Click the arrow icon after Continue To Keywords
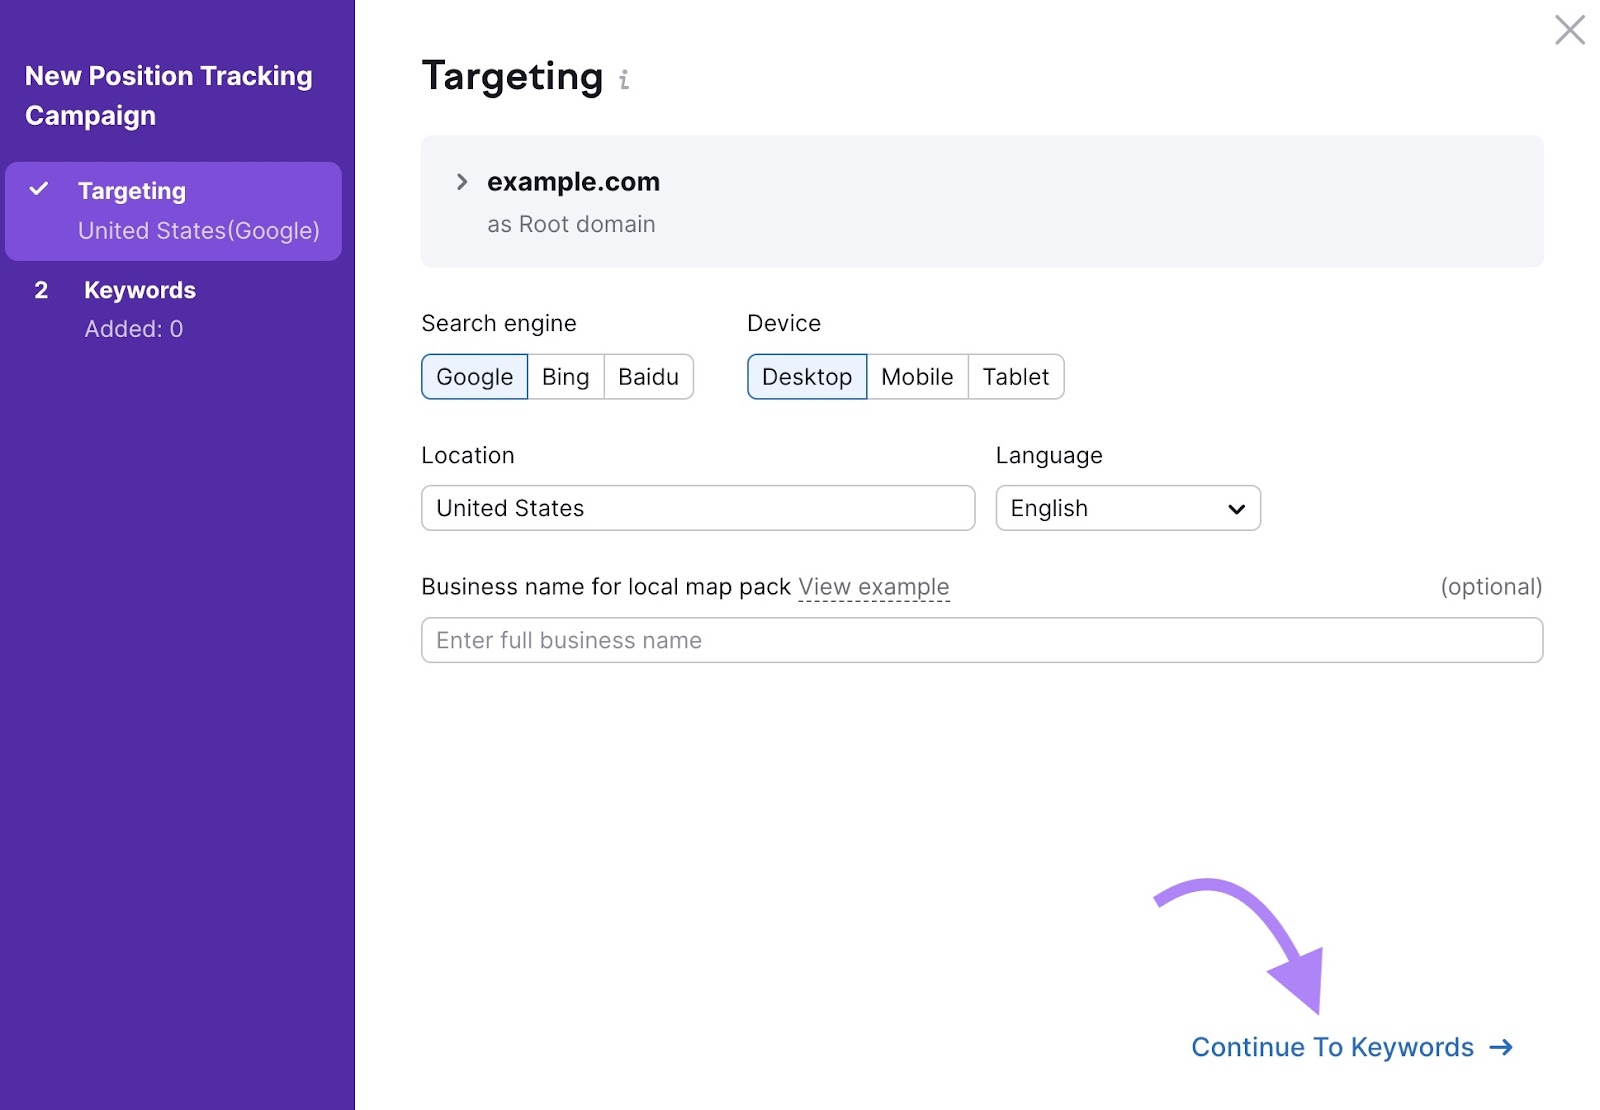This screenshot has width=1600, height=1110. tap(1503, 1047)
